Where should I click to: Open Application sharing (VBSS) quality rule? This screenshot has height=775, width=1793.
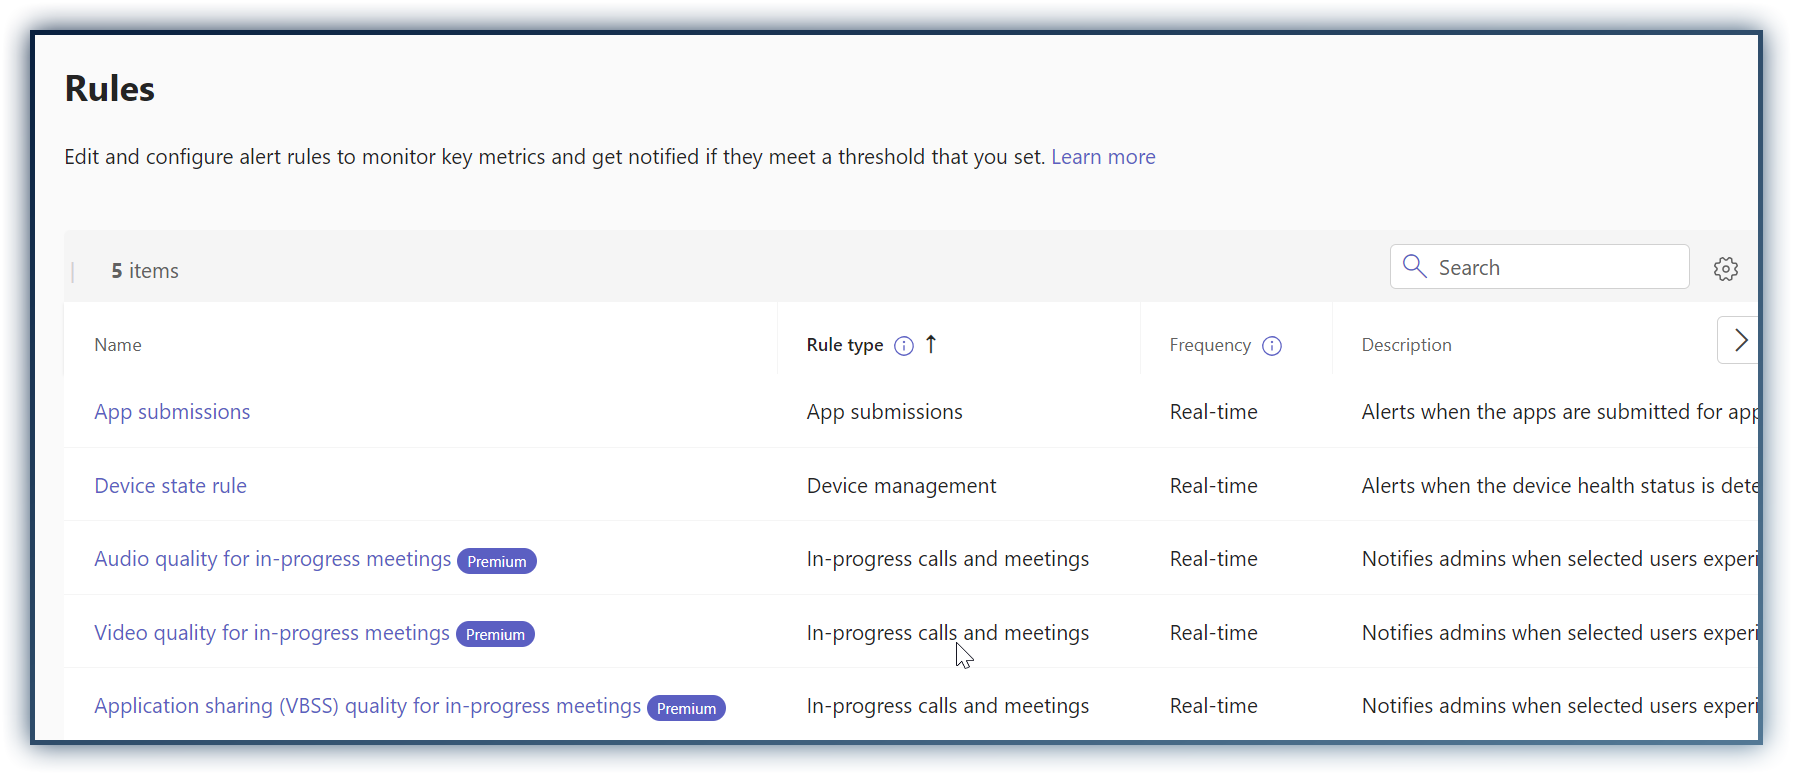point(367,706)
